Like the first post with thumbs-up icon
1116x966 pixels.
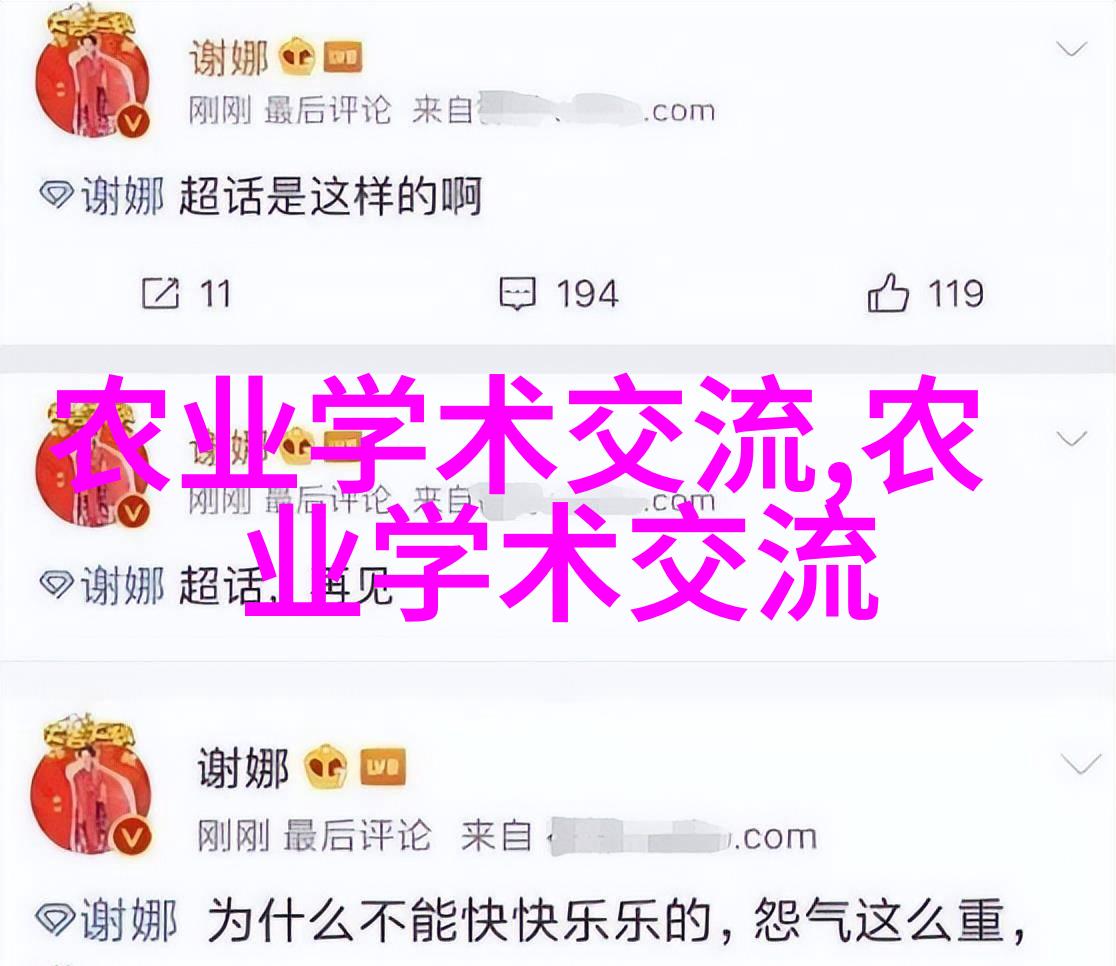click(x=888, y=293)
